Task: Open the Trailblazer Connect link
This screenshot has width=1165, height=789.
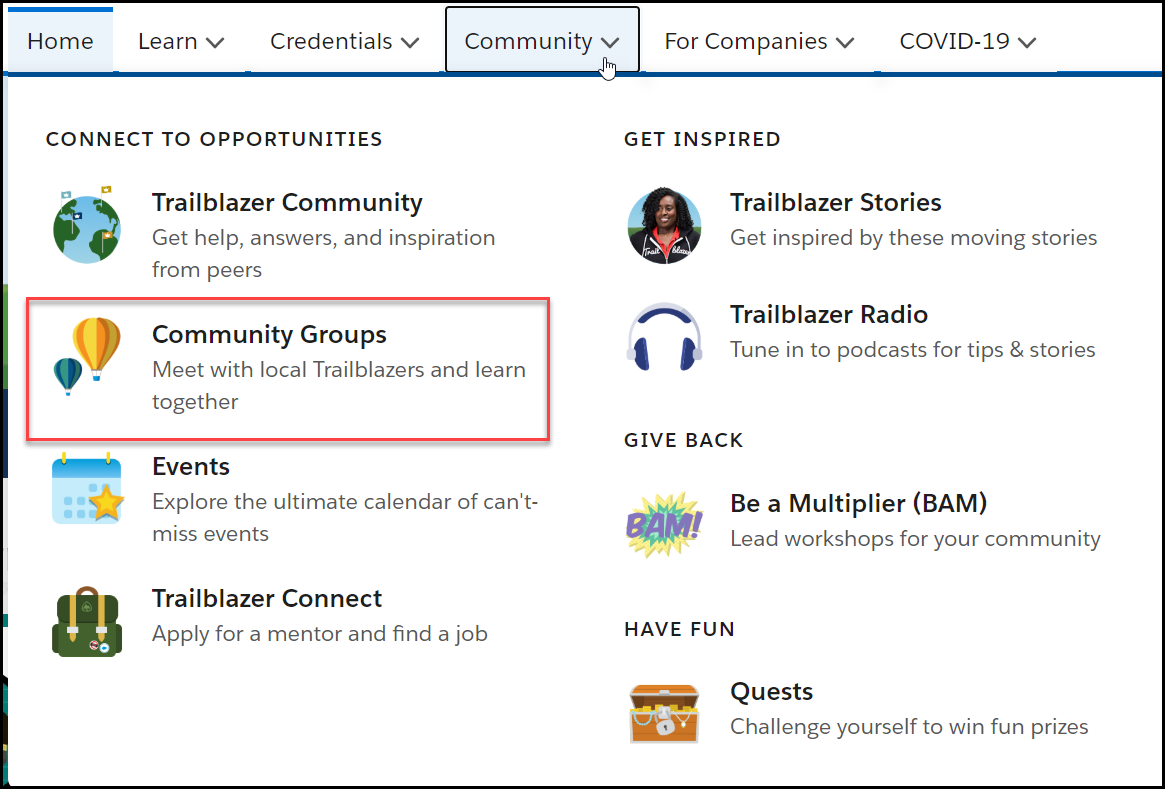Action: [267, 598]
